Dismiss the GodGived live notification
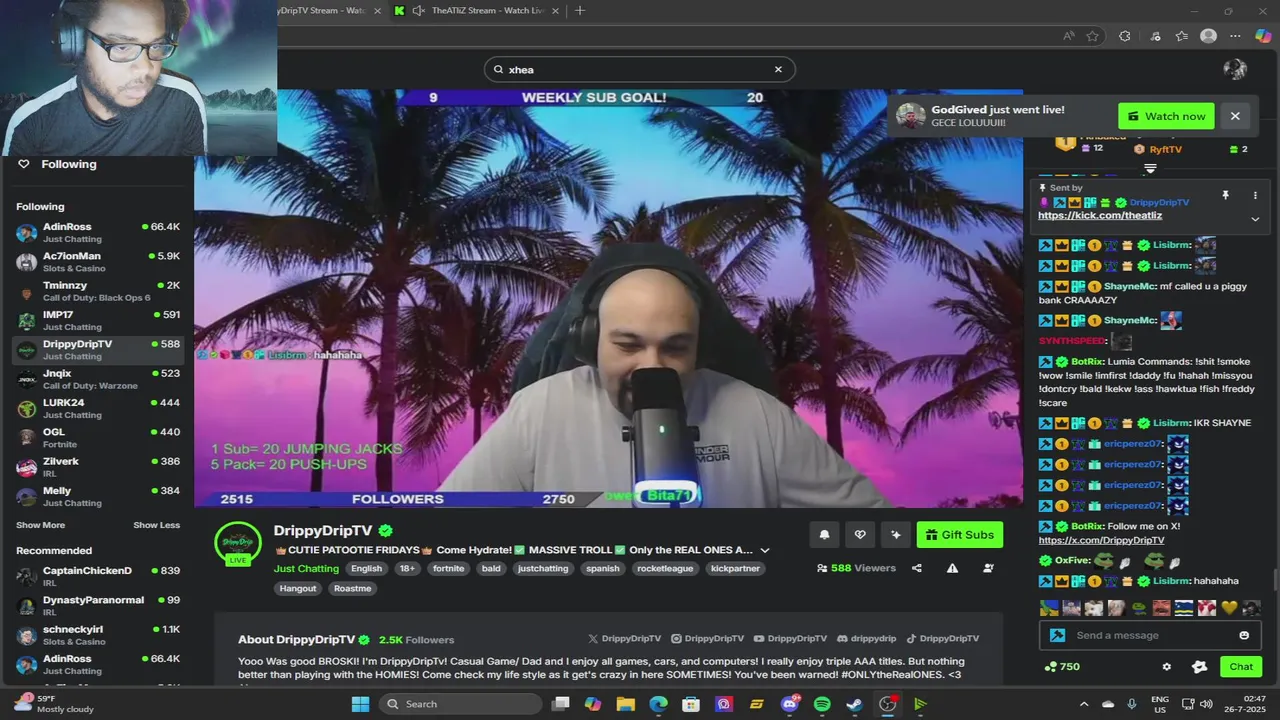1280x720 pixels. coord(1235,116)
